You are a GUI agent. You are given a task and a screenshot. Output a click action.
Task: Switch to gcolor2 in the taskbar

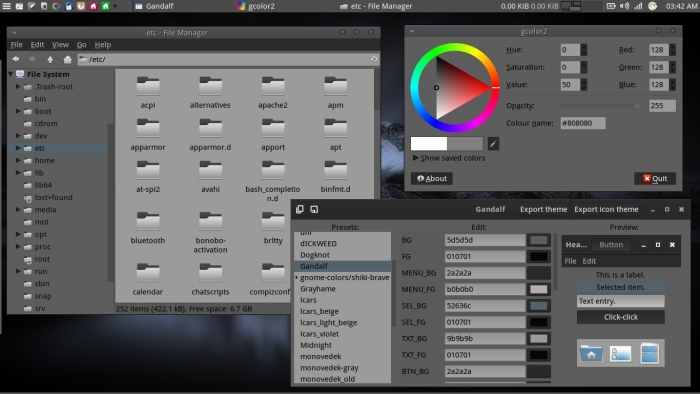(x=256, y=6)
